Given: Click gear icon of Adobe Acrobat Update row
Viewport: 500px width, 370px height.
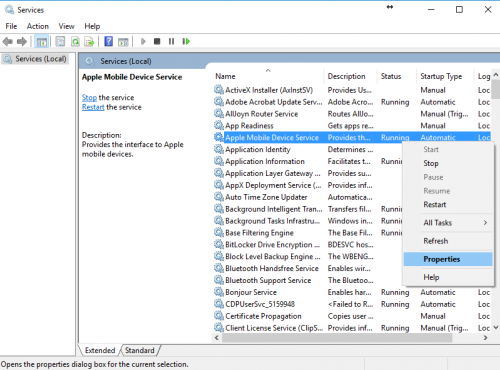Looking at the screenshot, I should (x=219, y=102).
